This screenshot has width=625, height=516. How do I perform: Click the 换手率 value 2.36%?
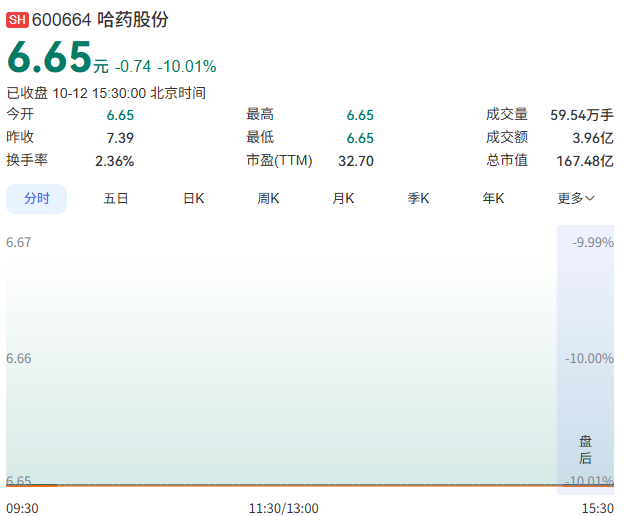114,161
